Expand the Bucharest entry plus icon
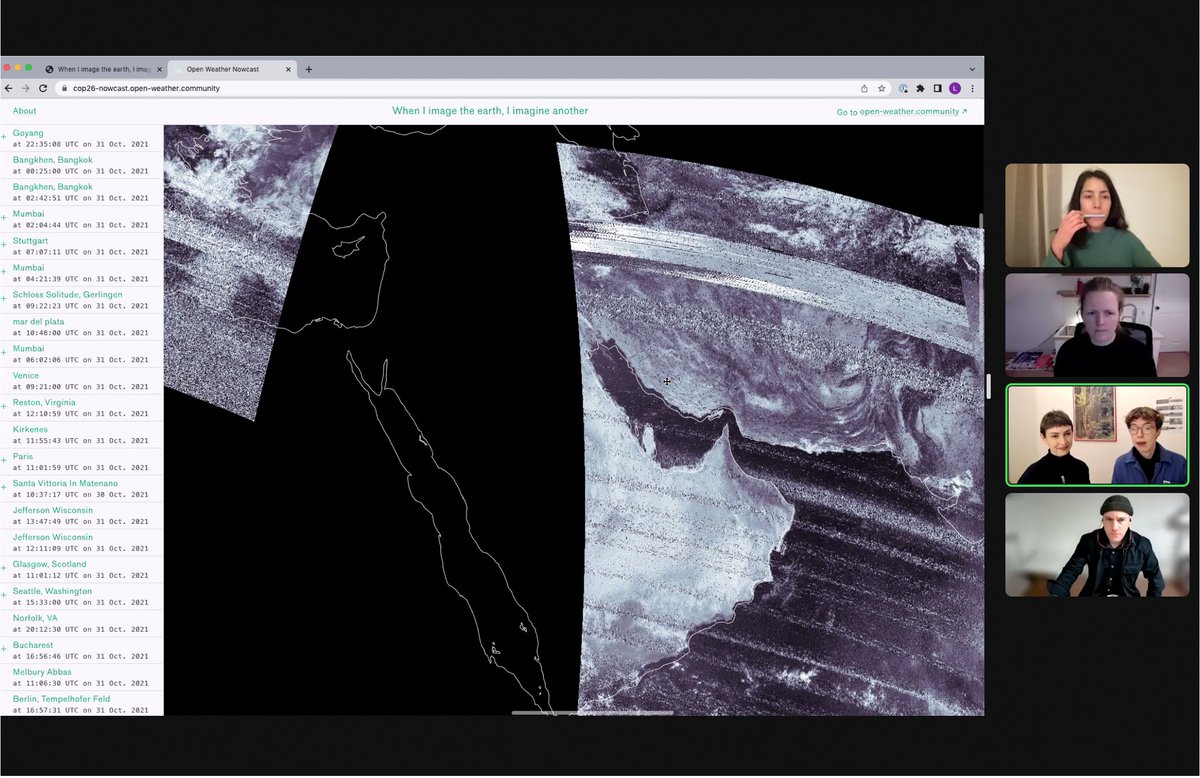Viewport: 1200px width, 778px height. (x=4, y=651)
